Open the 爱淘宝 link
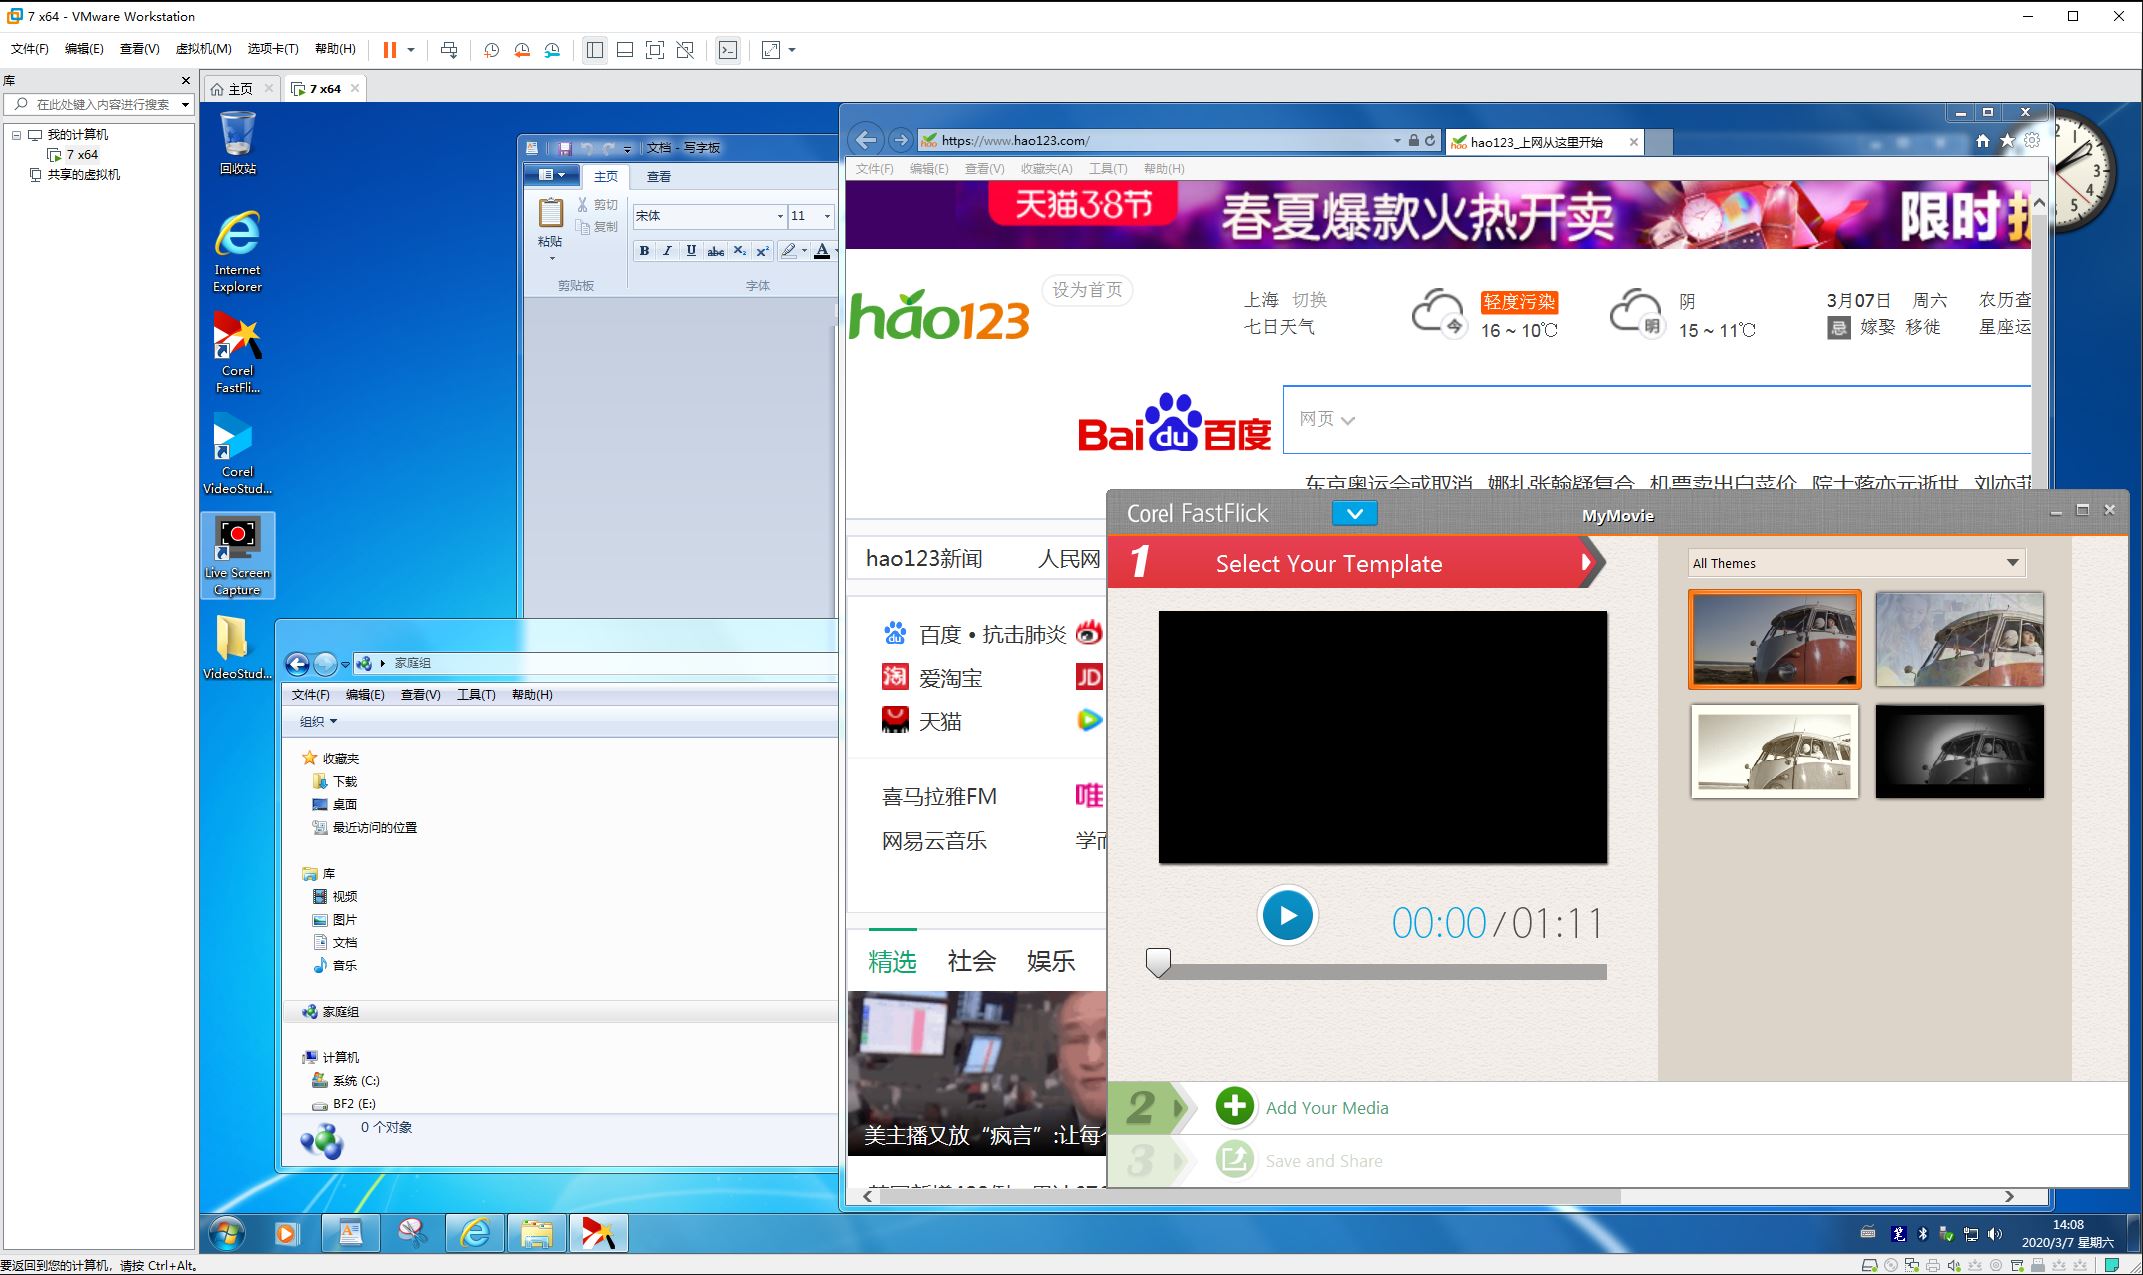Screen dimensions: 2143x1275 [x=950, y=679]
